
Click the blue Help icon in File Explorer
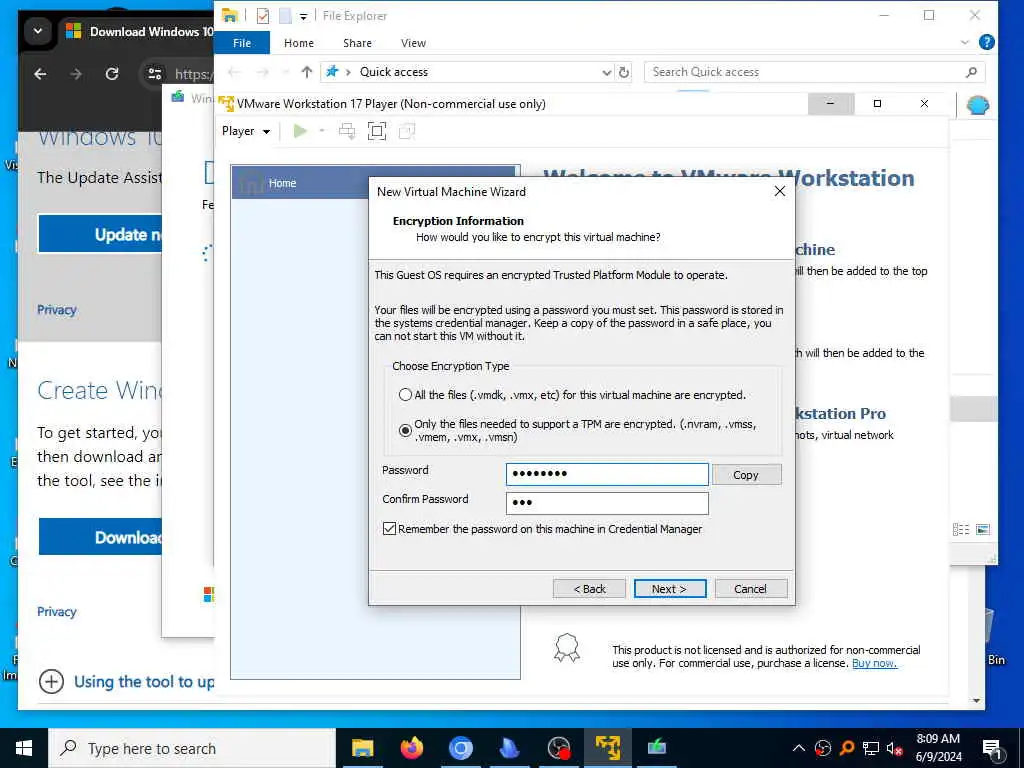click(987, 42)
